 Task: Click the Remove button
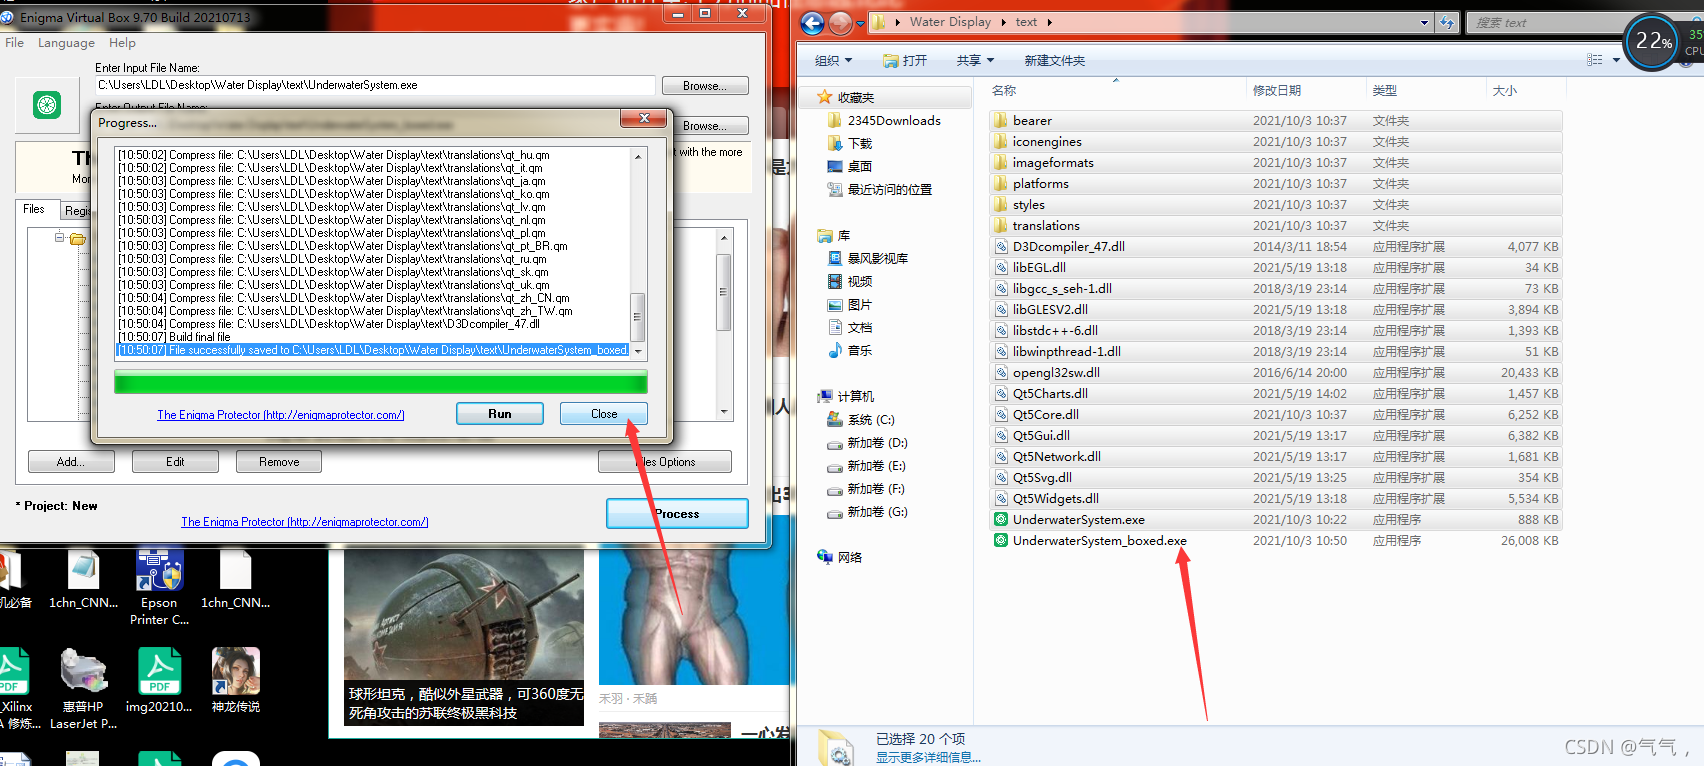(279, 462)
